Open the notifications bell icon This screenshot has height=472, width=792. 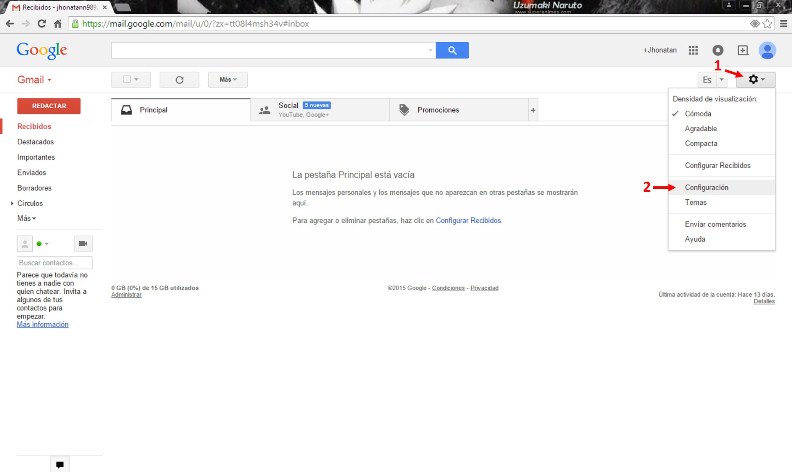[718, 50]
